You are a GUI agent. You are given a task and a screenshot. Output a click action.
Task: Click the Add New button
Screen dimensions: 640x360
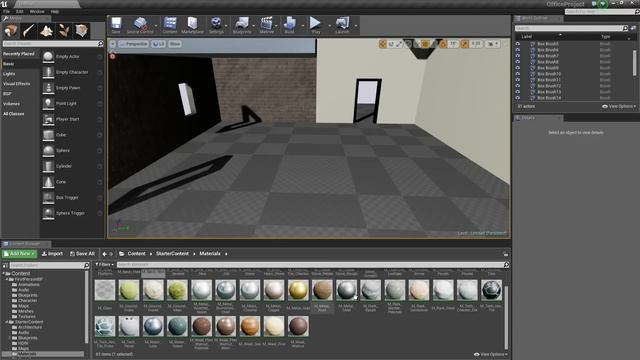(x=20, y=254)
